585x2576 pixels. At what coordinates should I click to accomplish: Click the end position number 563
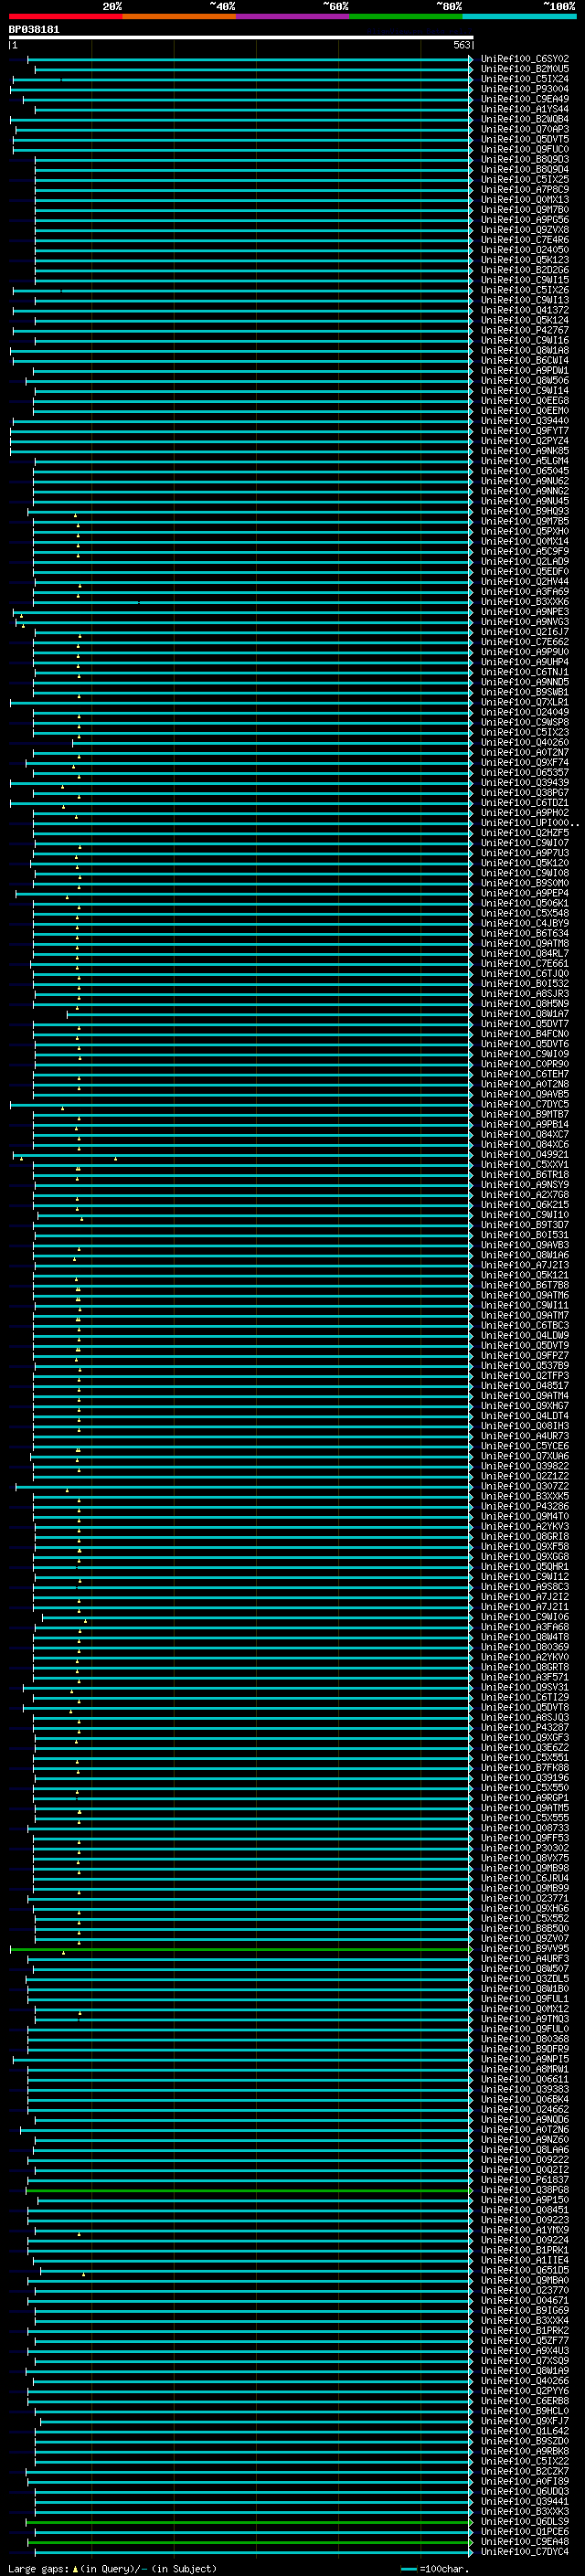coord(462,45)
